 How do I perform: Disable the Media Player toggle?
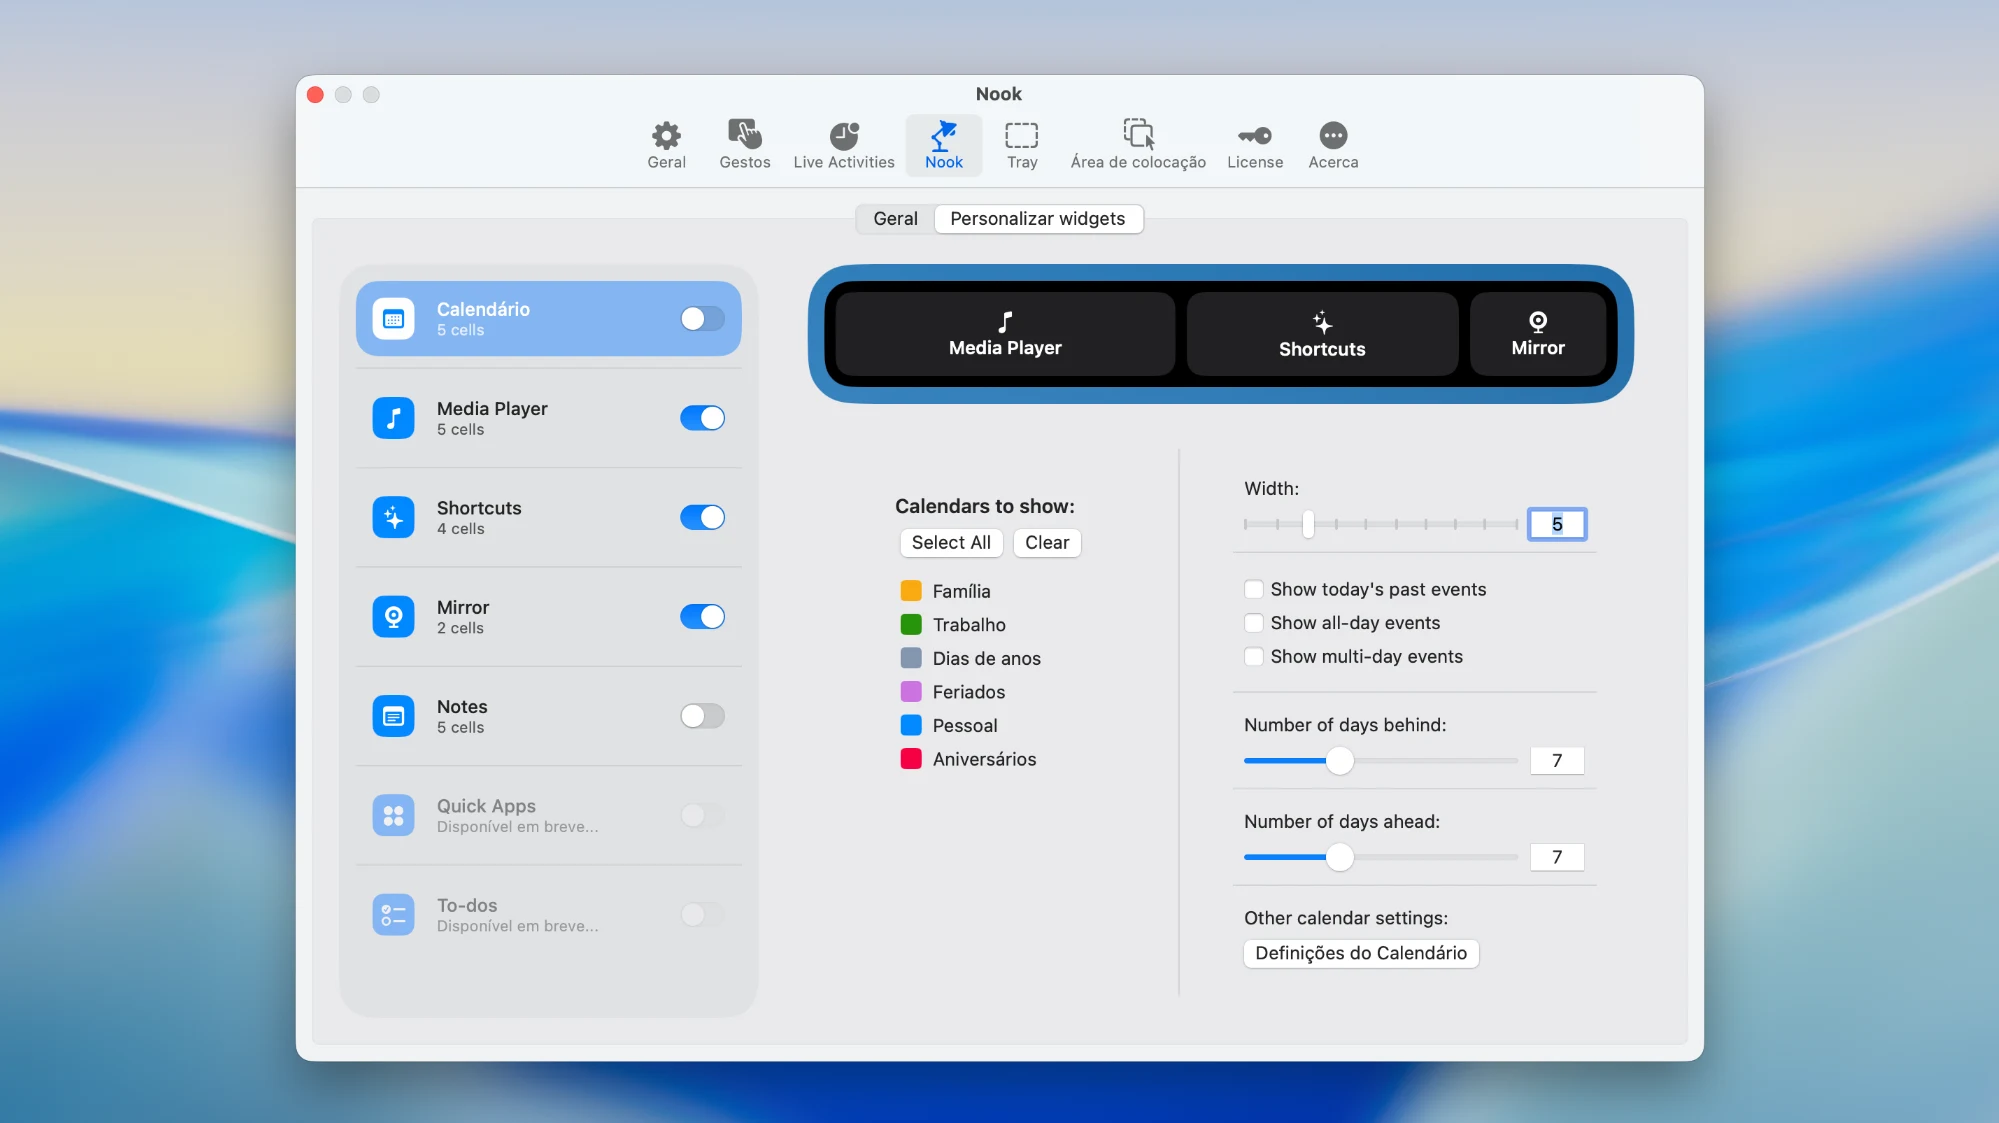click(702, 418)
